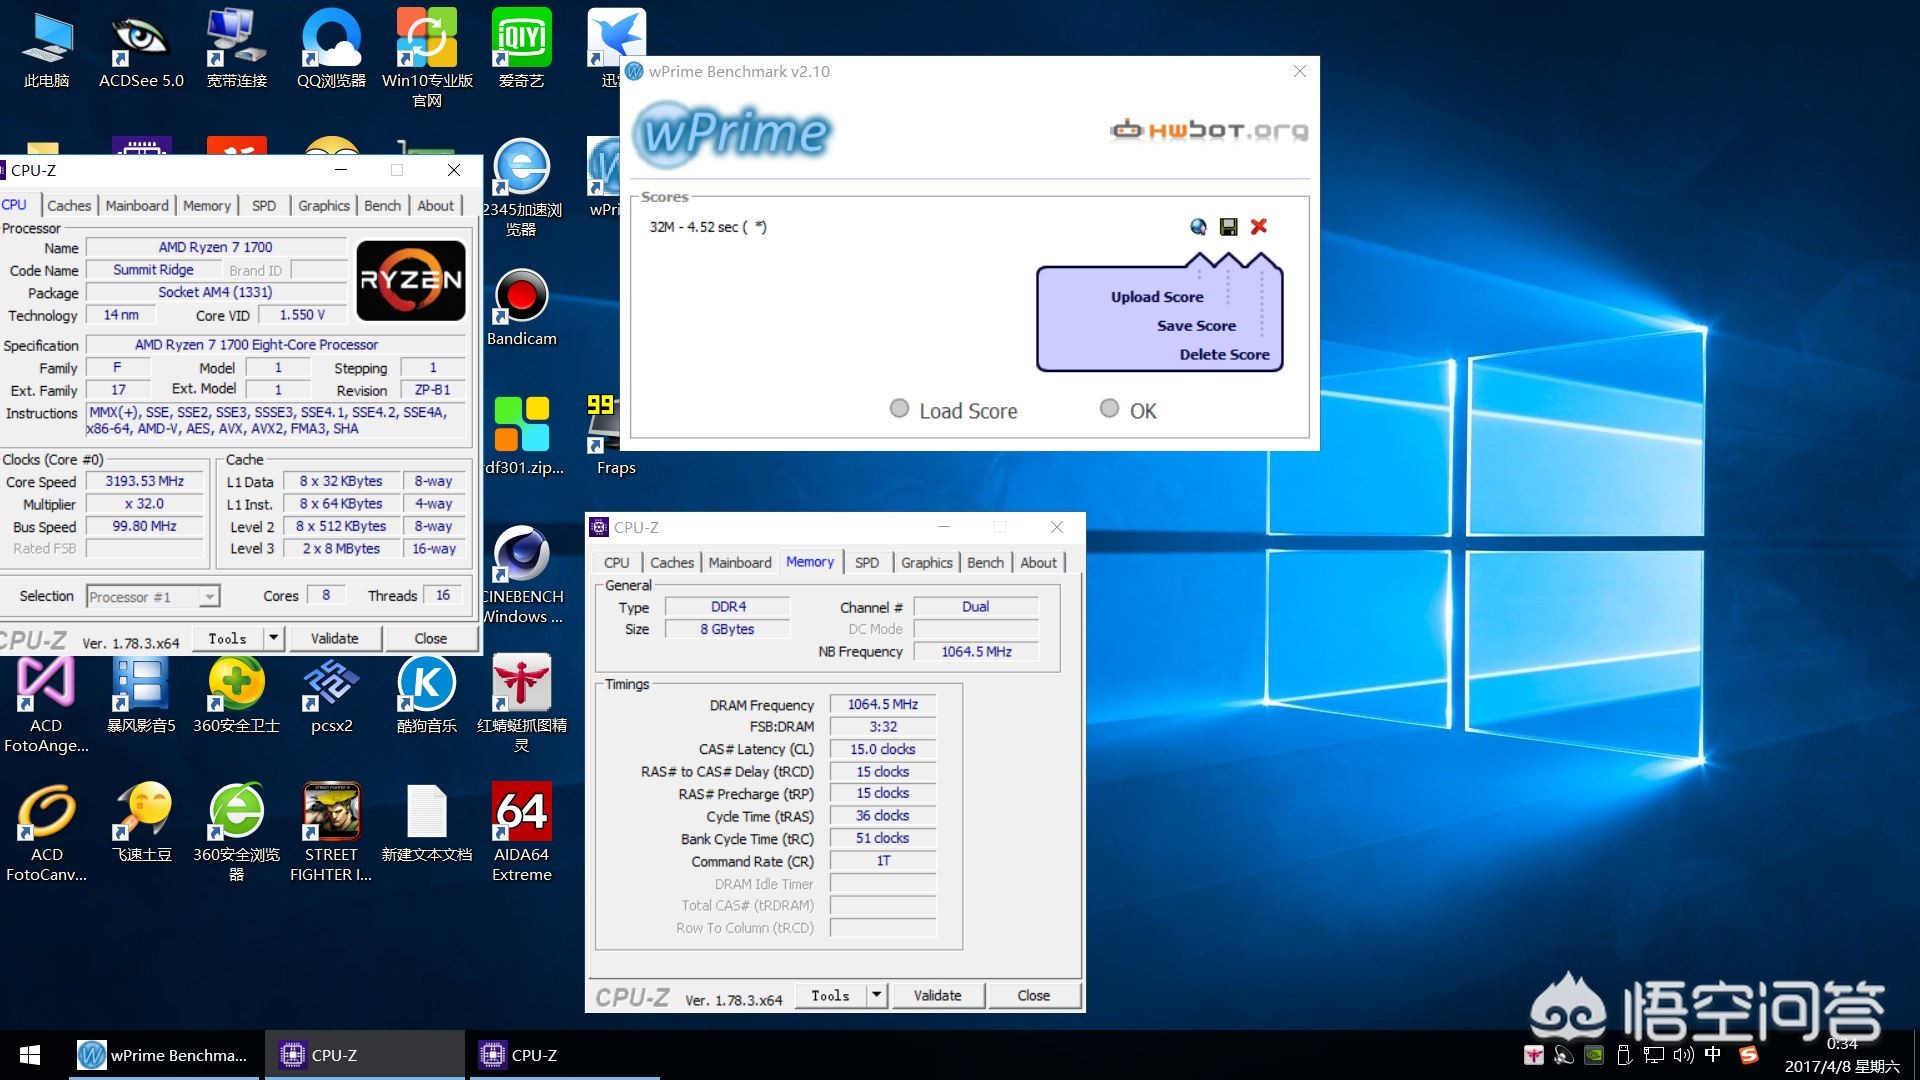Launch 红蜻蜓抓图精灵 desktop icon

tap(521, 704)
